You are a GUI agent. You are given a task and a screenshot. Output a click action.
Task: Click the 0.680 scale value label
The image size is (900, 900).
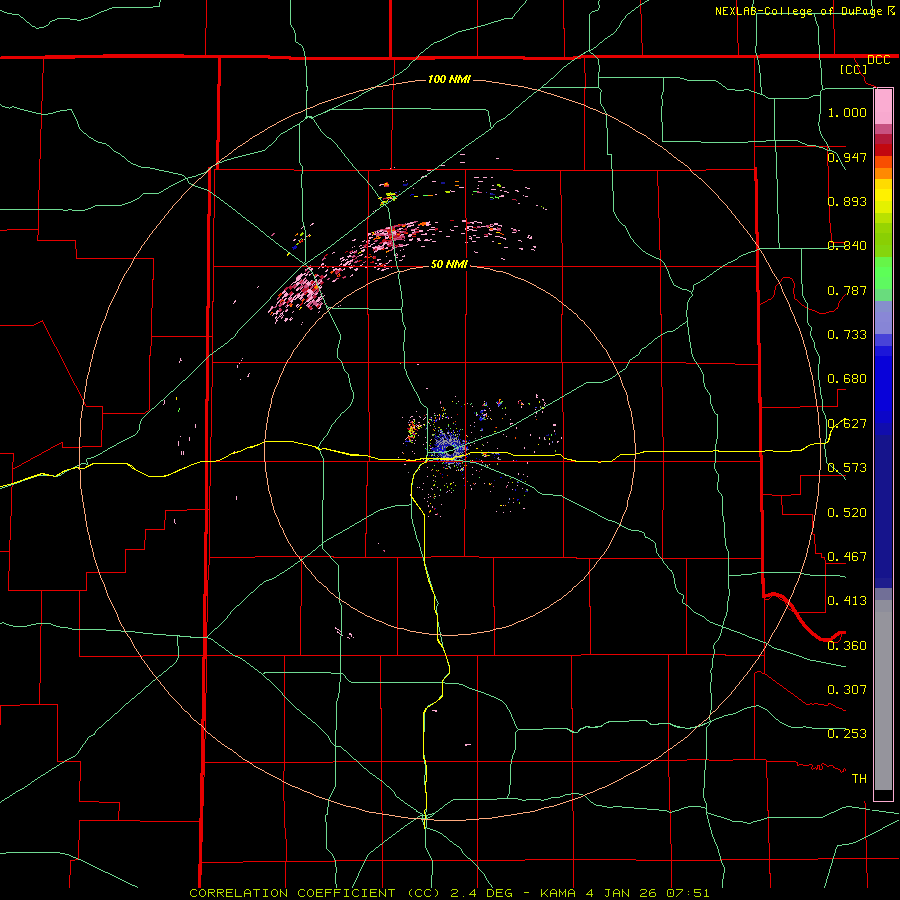tap(847, 378)
